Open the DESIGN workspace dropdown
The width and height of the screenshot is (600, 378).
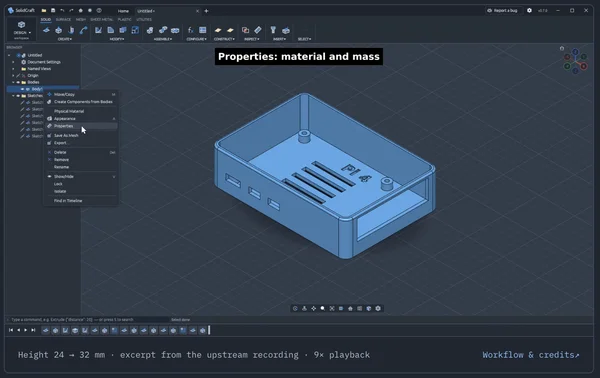pos(21,29)
